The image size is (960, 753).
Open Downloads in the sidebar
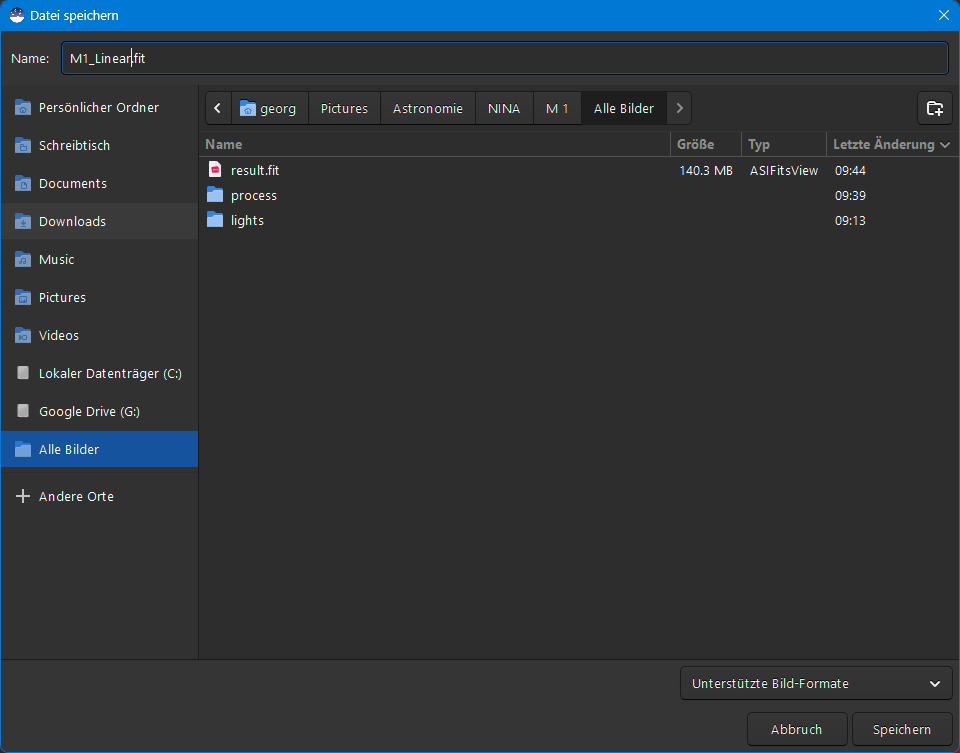[x=72, y=221]
